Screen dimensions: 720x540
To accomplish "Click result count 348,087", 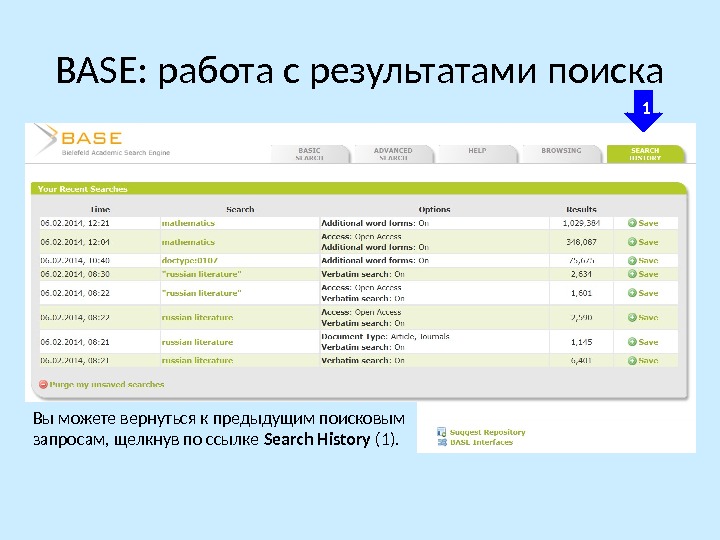I will pos(581,242).
